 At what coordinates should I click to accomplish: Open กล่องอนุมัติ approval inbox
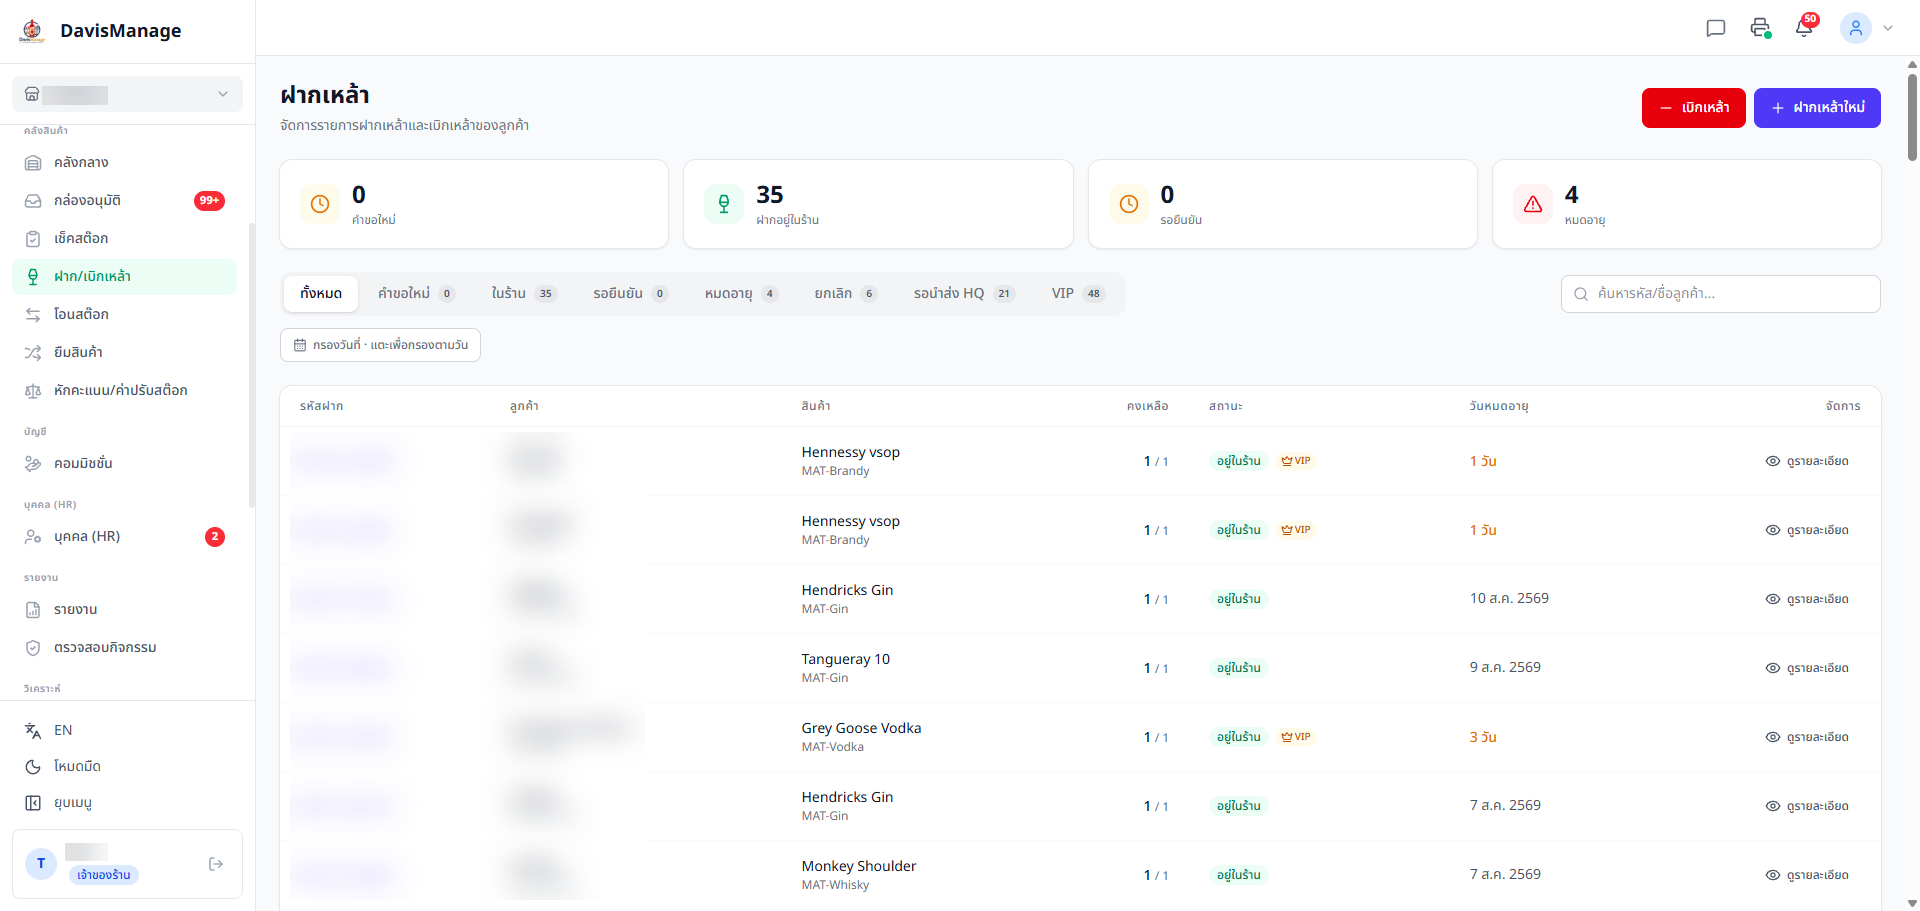(x=124, y=200)
